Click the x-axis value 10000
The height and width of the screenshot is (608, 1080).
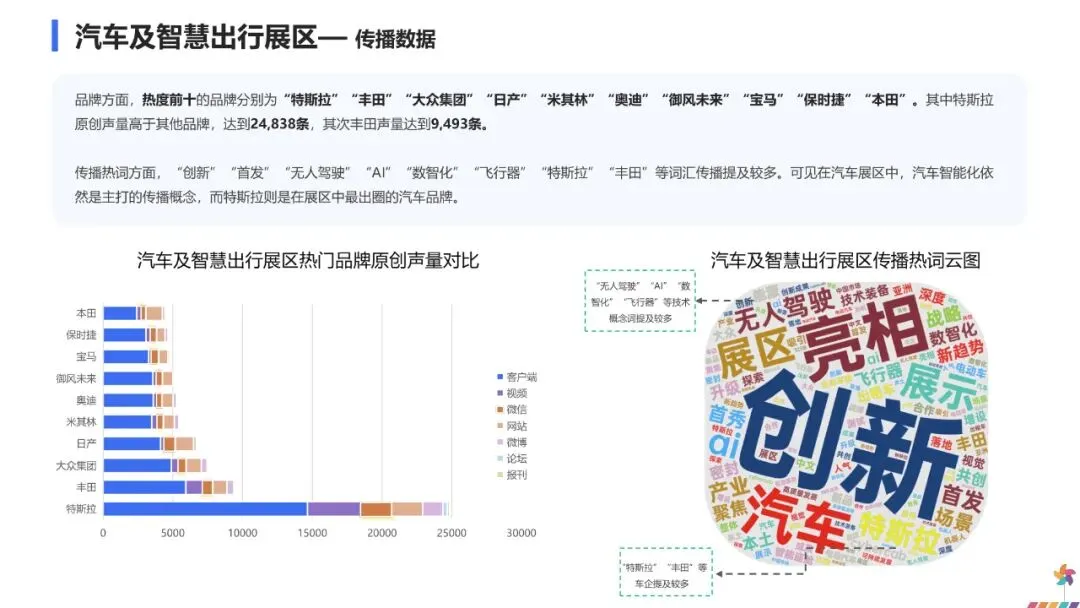pos(242,533)
